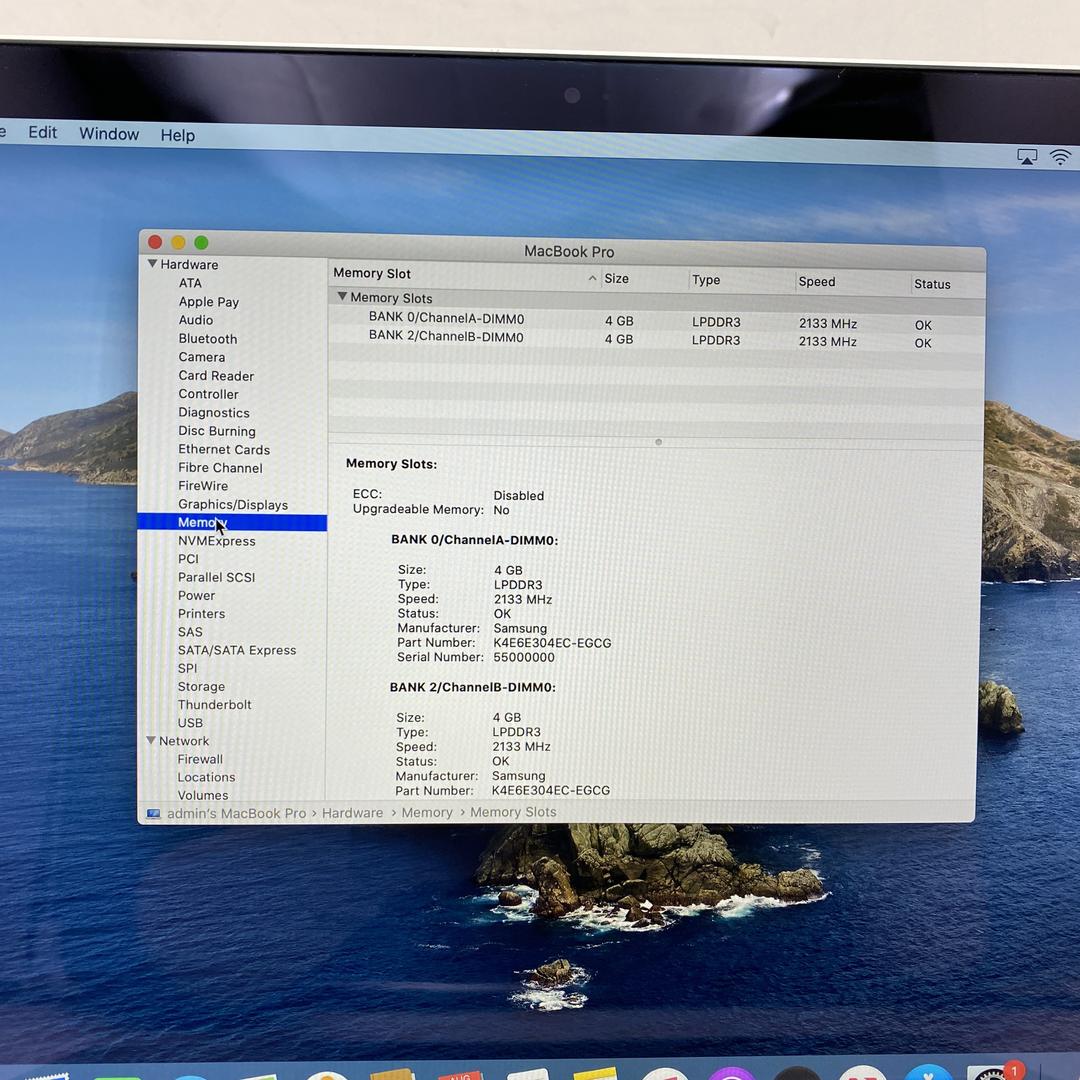Select NVMExpress in the sidebar

(x=216, y=541)
